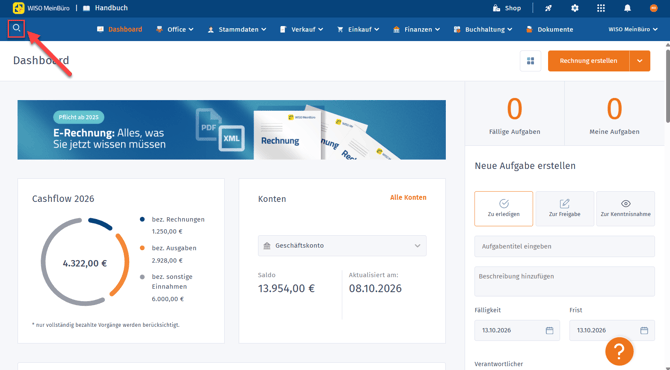Open the Dokumente menu item
This screenshot has height=370, width=670.
click(550, 29)
